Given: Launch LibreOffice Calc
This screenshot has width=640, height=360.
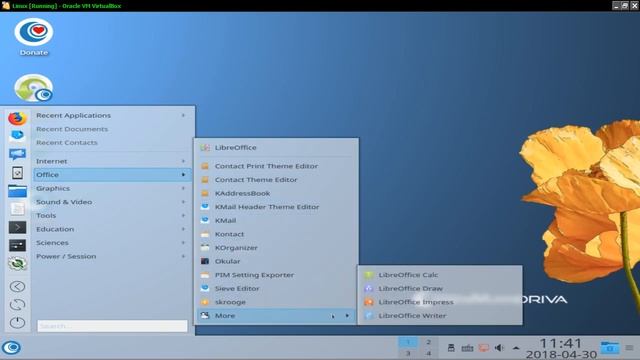Looking at the screenshot, I should tap(440, 275).
